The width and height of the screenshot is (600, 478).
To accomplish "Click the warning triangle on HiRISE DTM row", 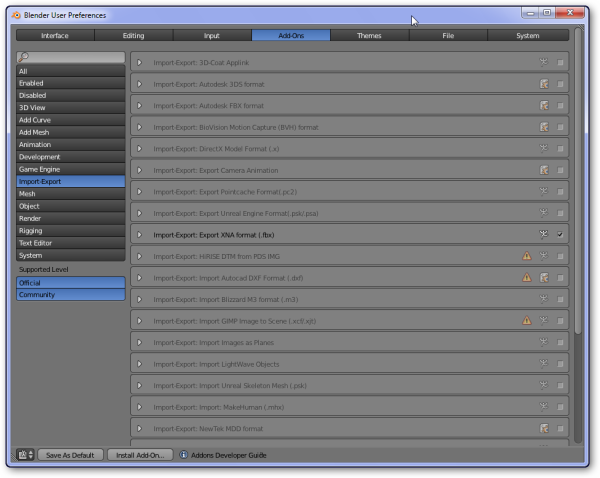I will point(527,256).
